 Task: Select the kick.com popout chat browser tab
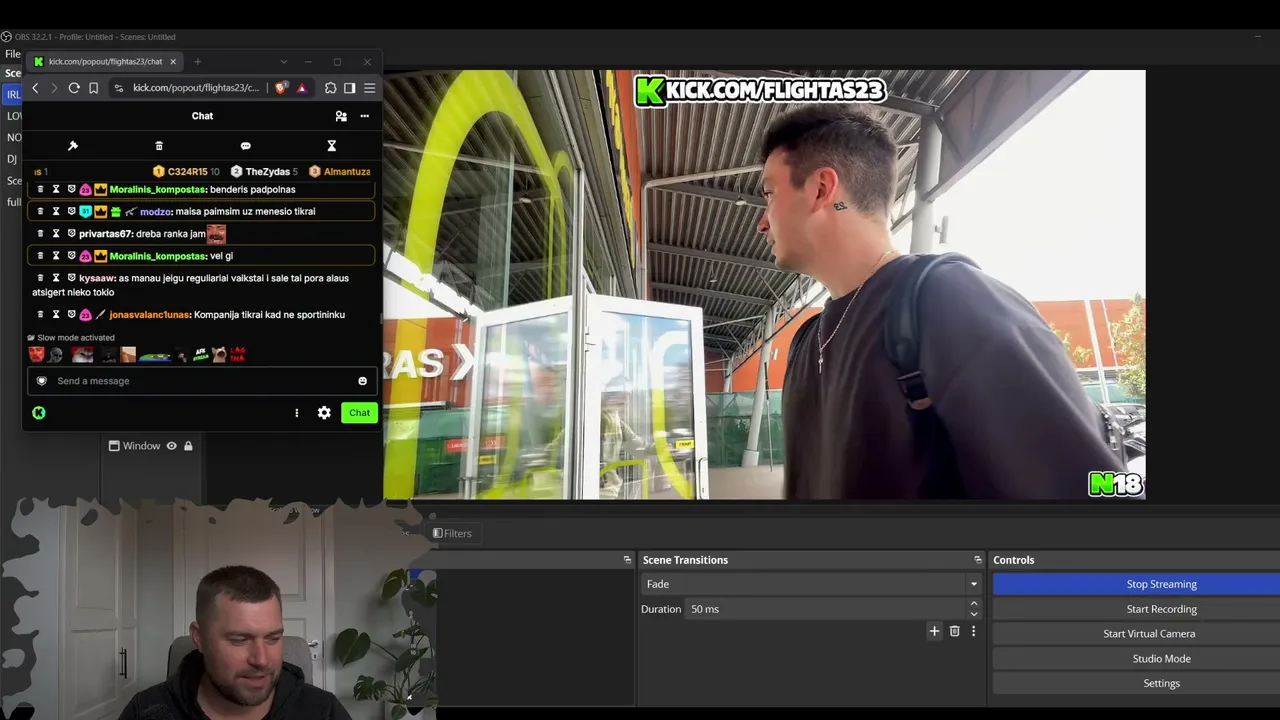(104, 62)
